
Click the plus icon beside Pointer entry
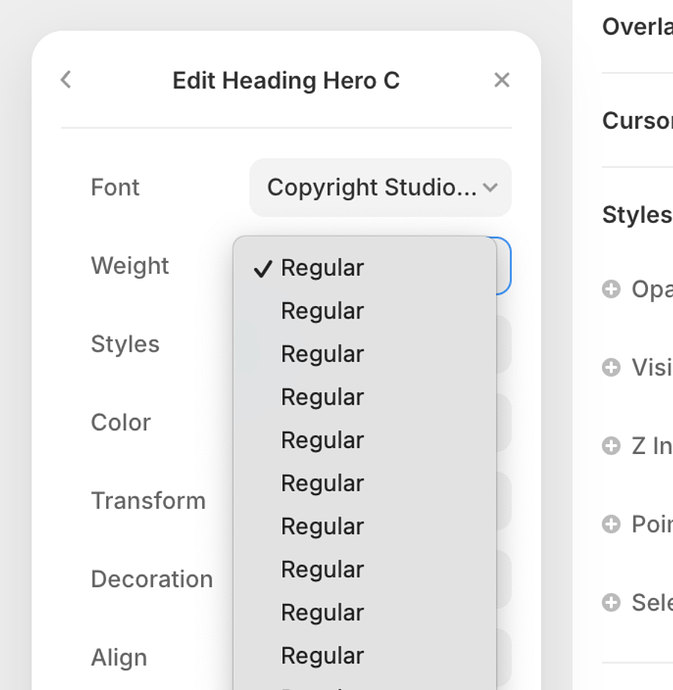click(611, 523)
